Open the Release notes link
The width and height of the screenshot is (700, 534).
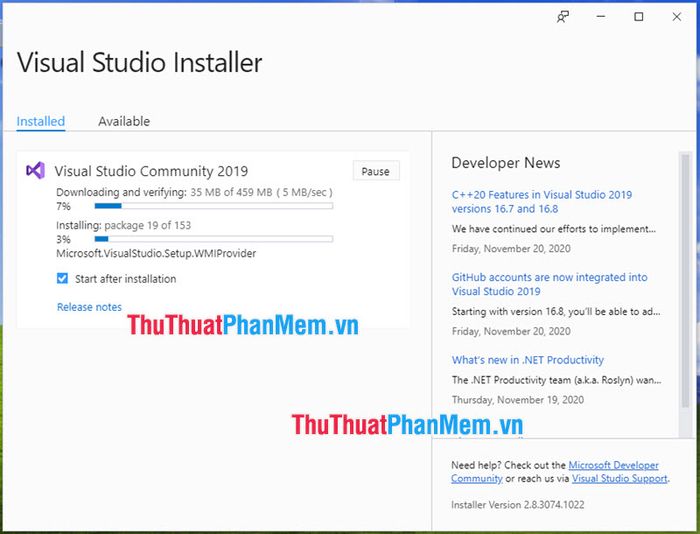point(89,307)
